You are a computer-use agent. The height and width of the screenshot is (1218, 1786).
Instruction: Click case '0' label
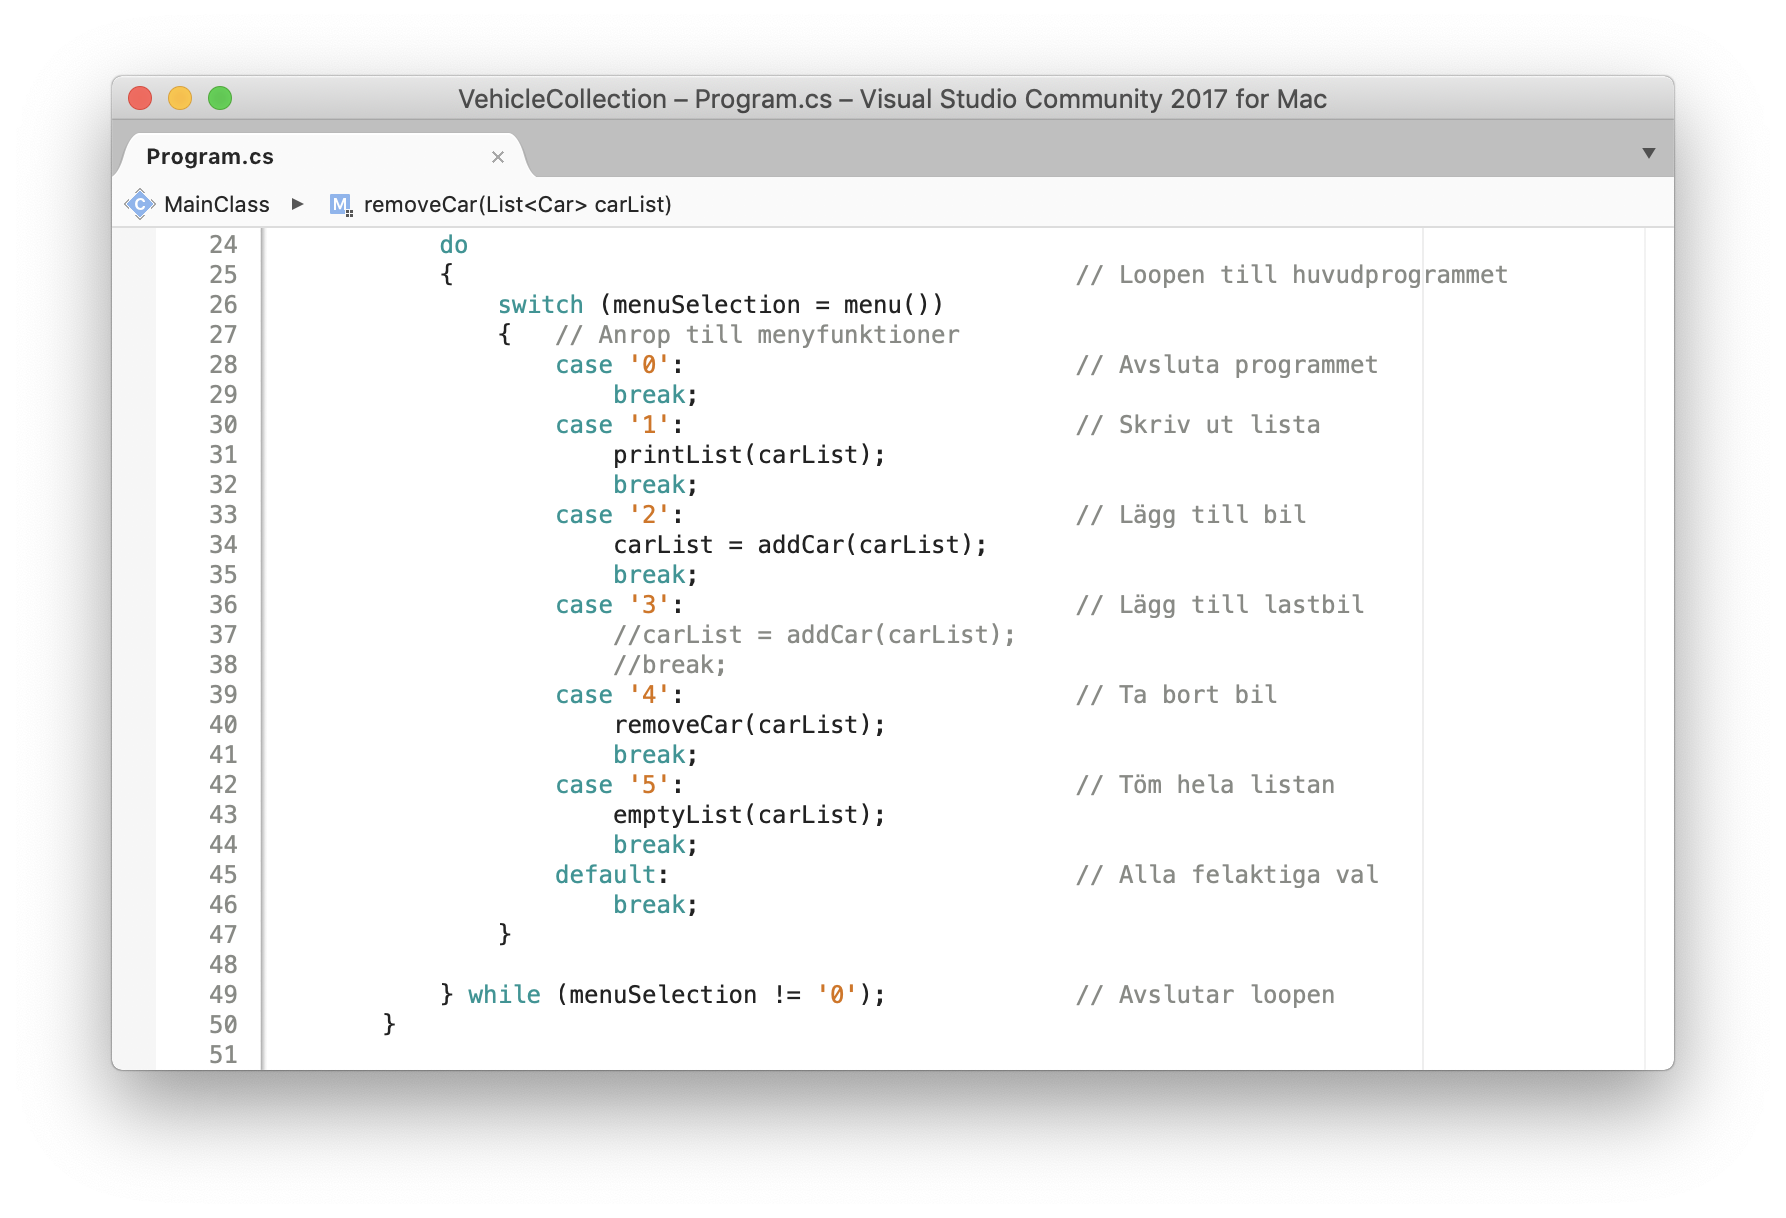[x=619, y=365]
